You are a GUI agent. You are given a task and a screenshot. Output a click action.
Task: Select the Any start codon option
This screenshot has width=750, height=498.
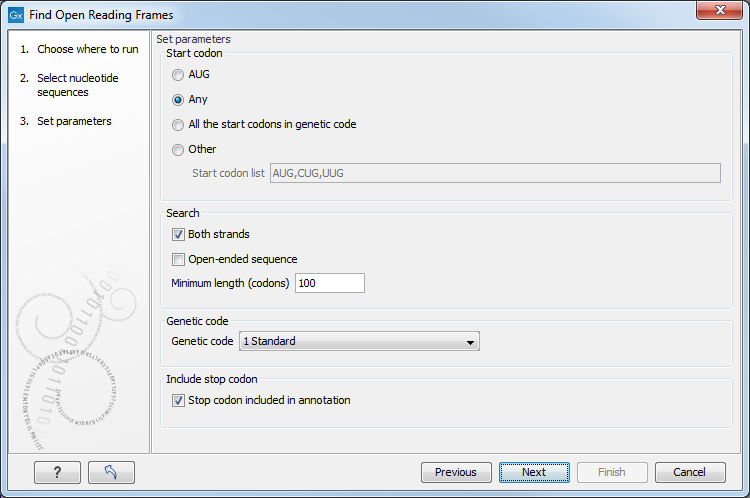(179, 100)
